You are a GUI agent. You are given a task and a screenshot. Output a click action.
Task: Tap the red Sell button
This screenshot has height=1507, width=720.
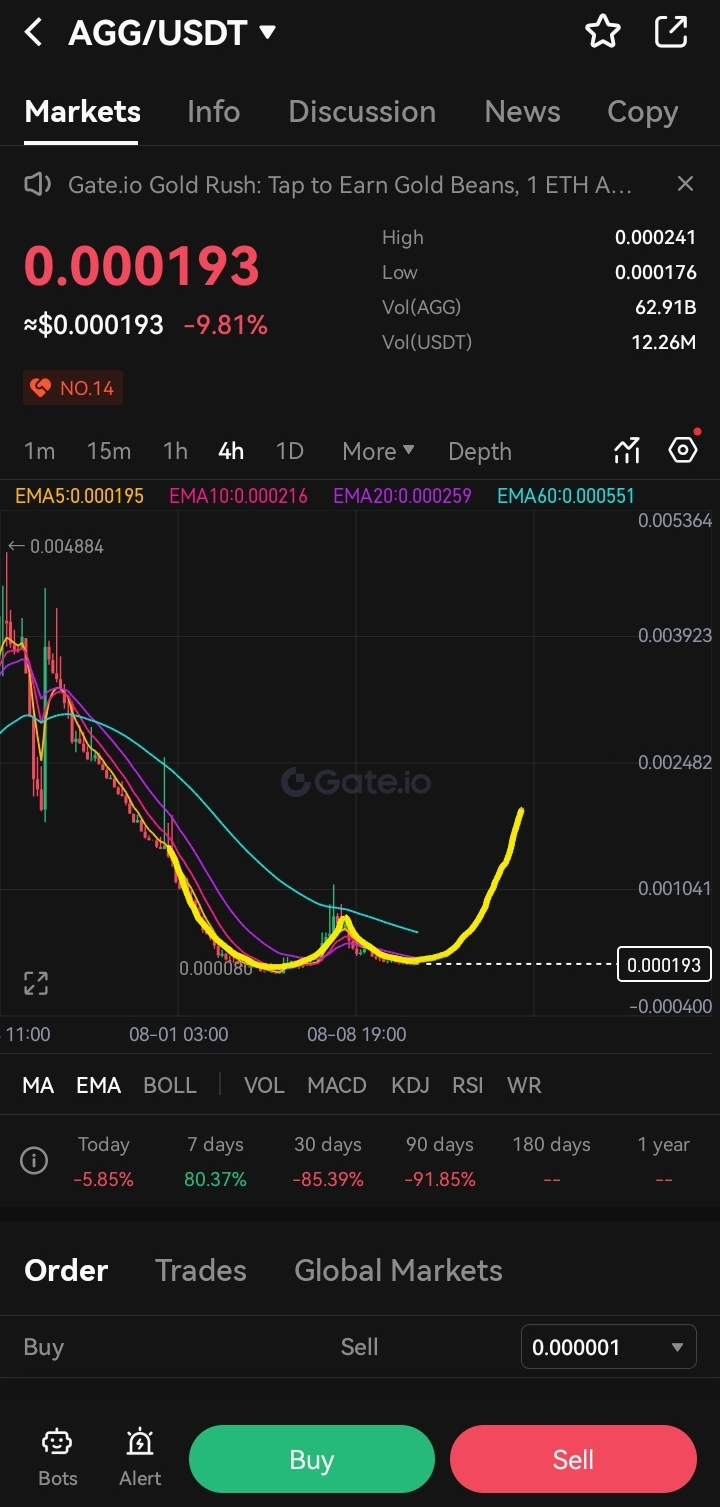(x=573, y=1459)
